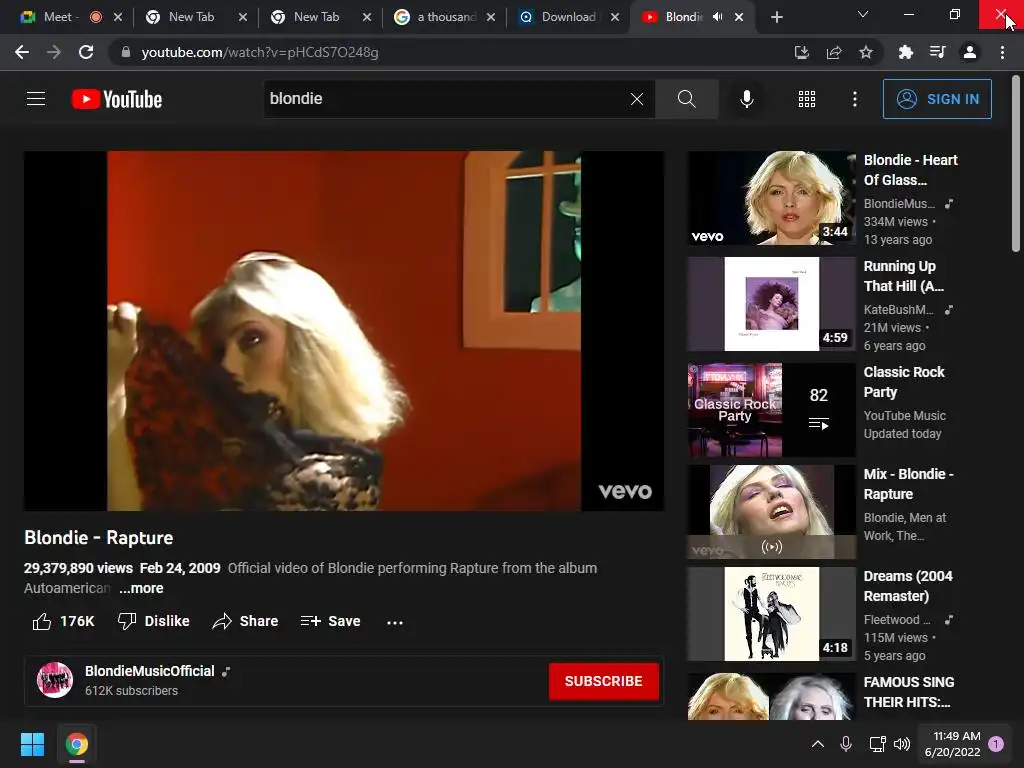1024x768 pixels.
Task: View site security lock info
Action: click(x=125, y=52)
